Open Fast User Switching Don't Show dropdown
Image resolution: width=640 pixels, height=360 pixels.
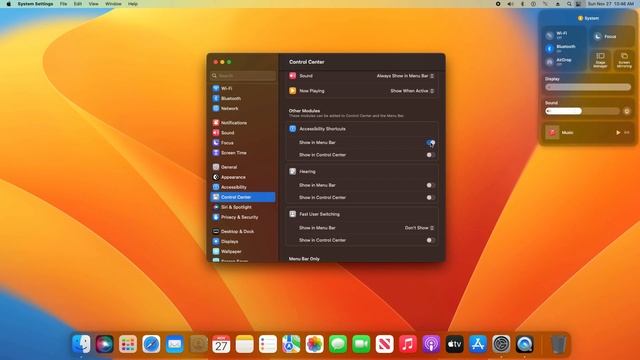(419, 228)
